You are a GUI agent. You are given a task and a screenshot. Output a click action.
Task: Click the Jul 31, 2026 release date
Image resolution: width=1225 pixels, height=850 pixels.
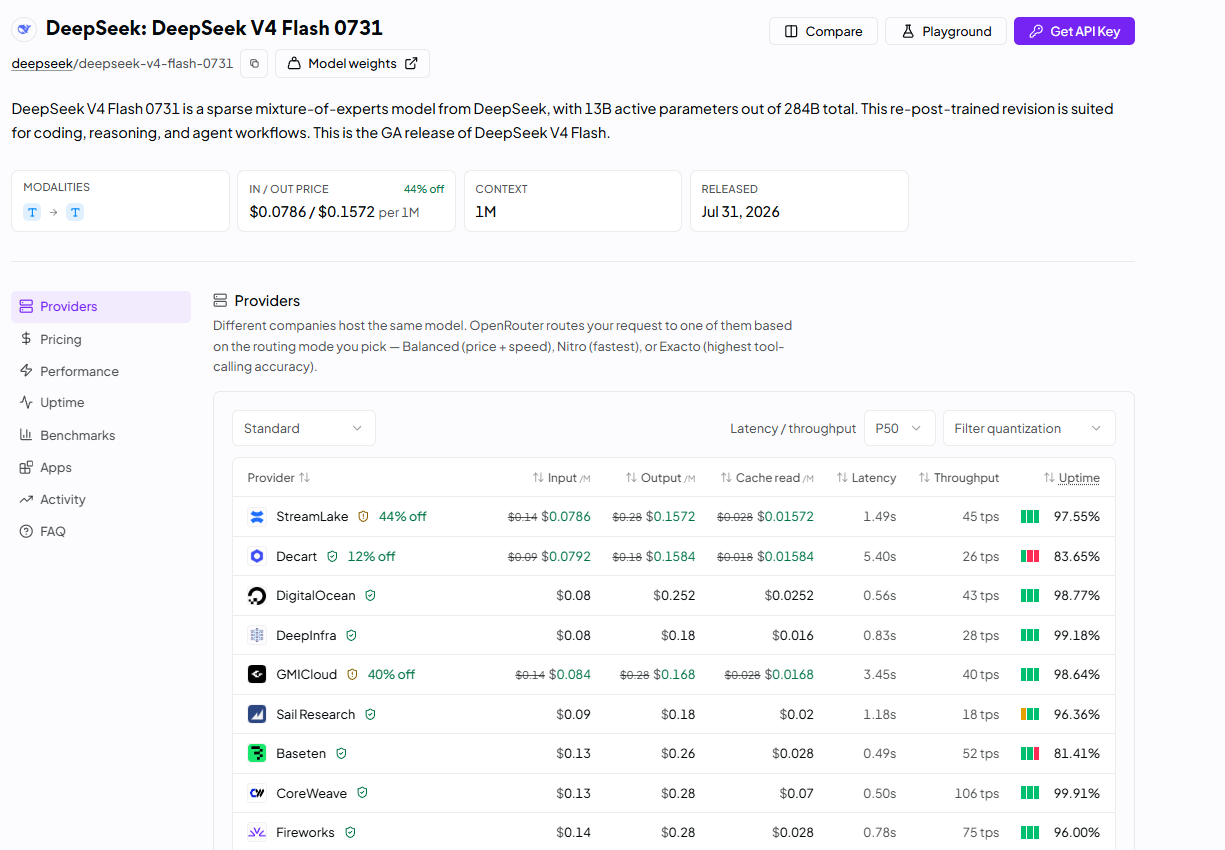click(x=740, y=212)
